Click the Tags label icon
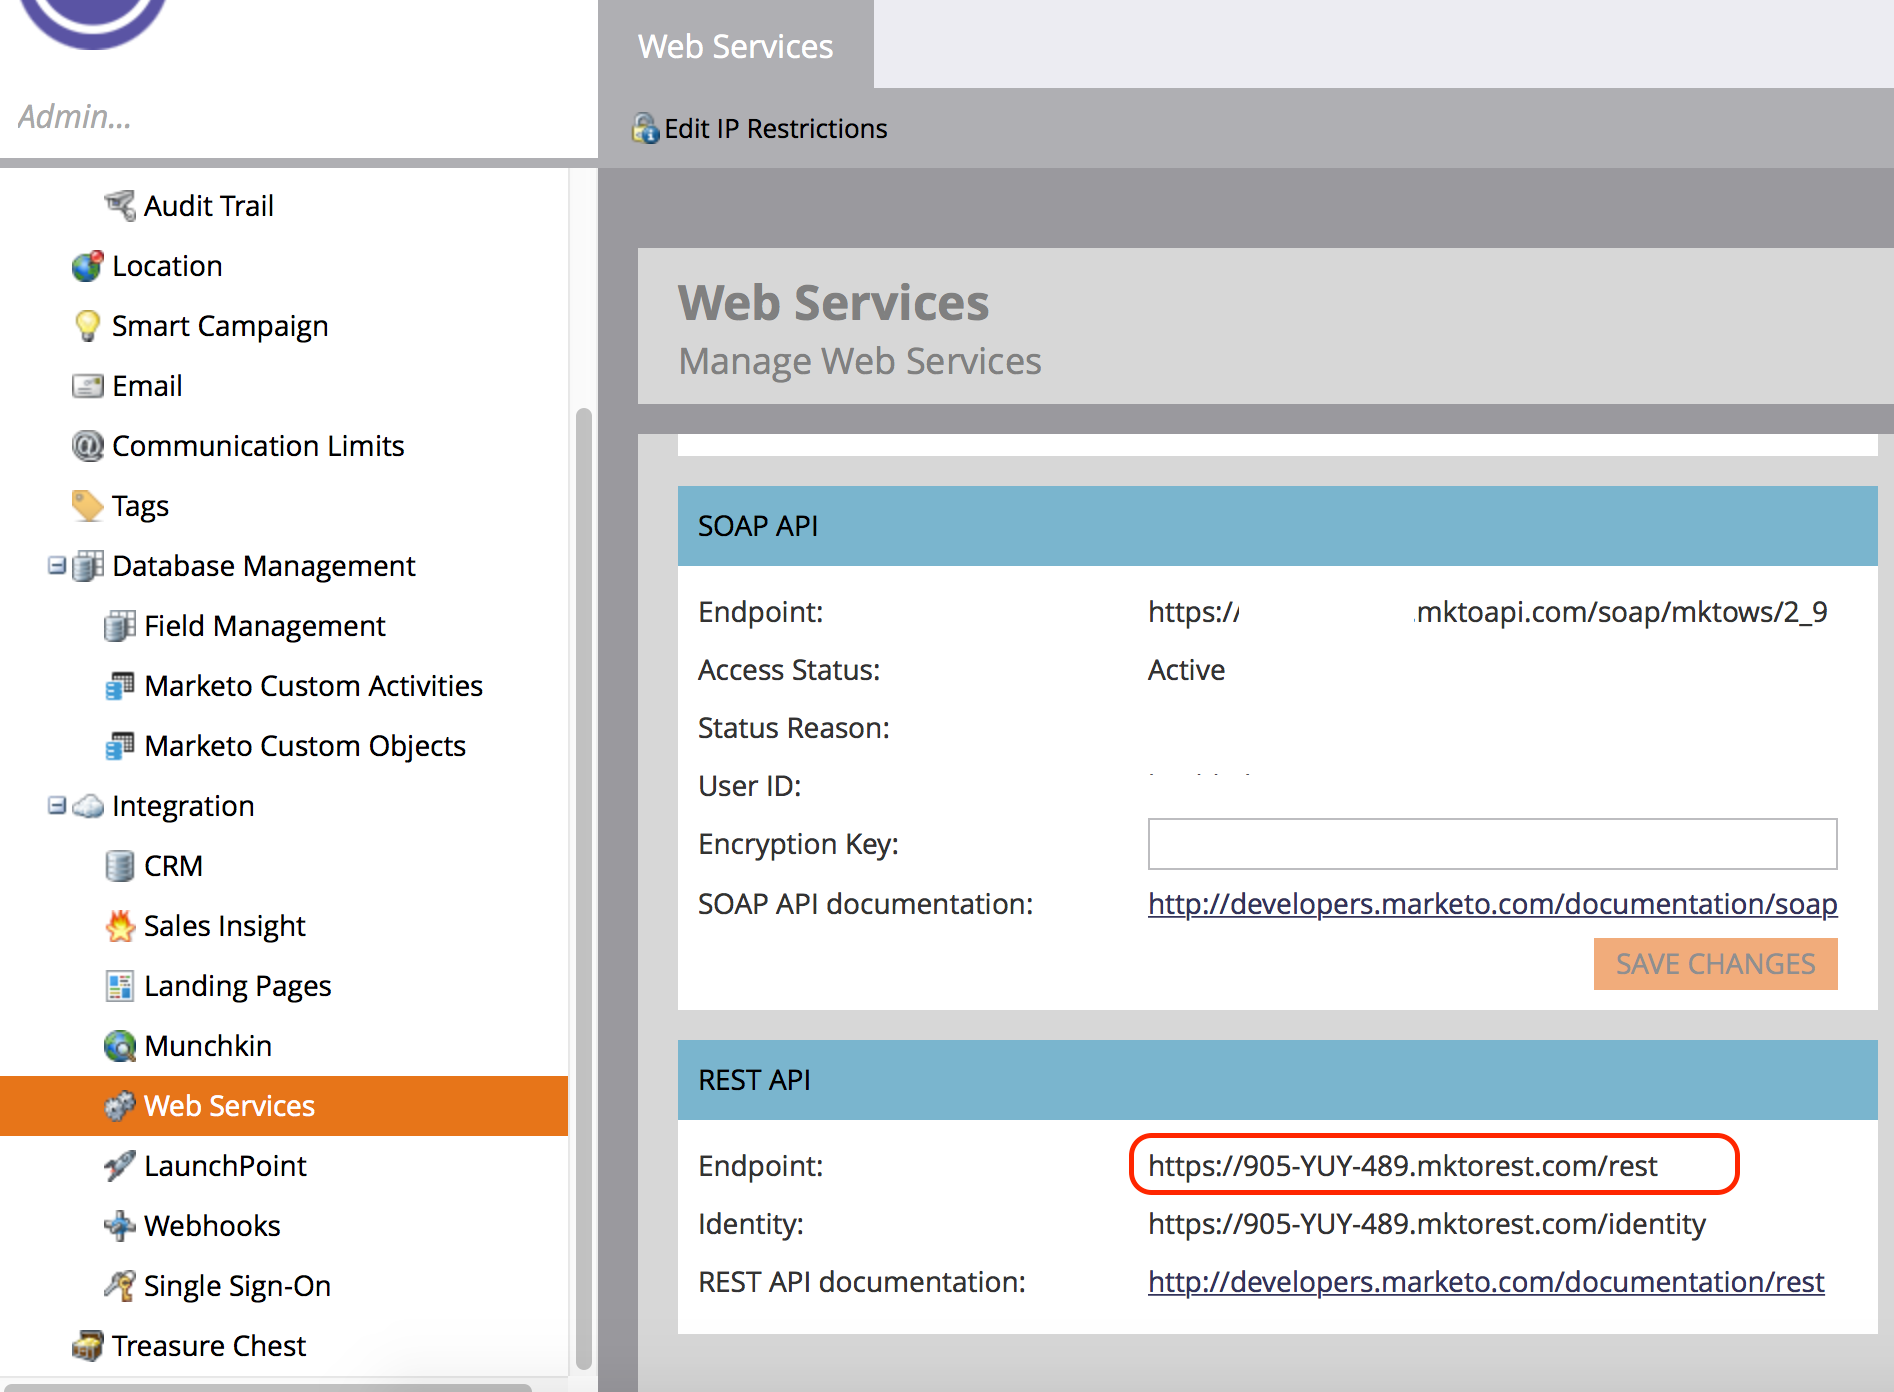 (88, 506)
